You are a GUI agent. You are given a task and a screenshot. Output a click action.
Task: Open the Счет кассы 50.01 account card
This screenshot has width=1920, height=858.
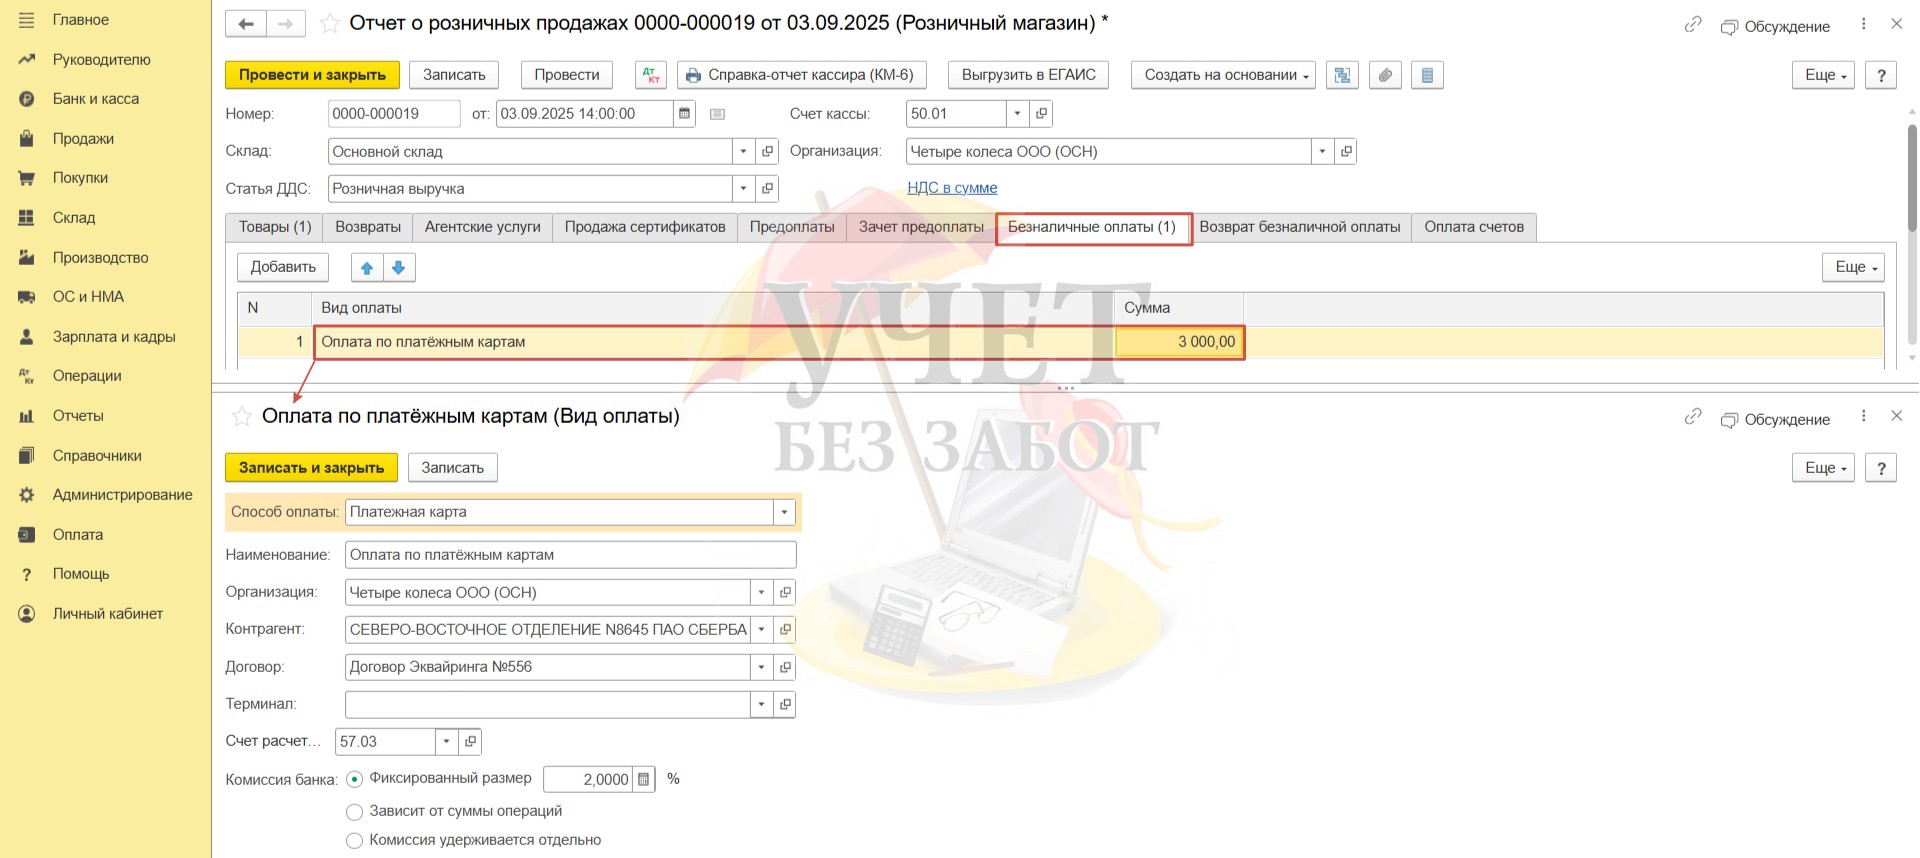(1041, 114)
